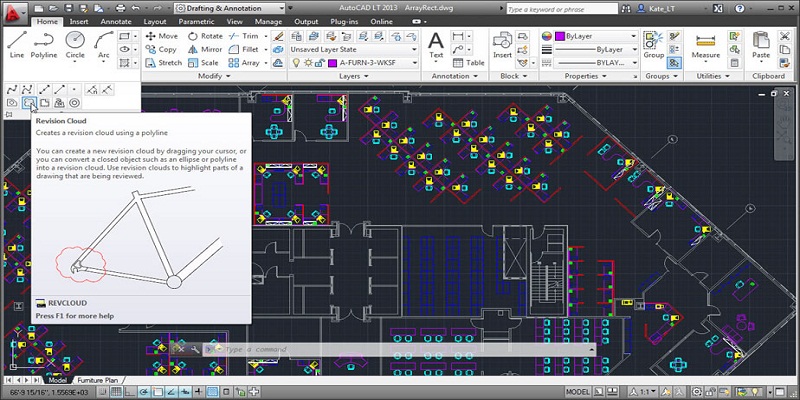This screenshot has height=400, width=800.
Task: Click the Copy tool
Action: pyautogui.click(x=161, y=49)
